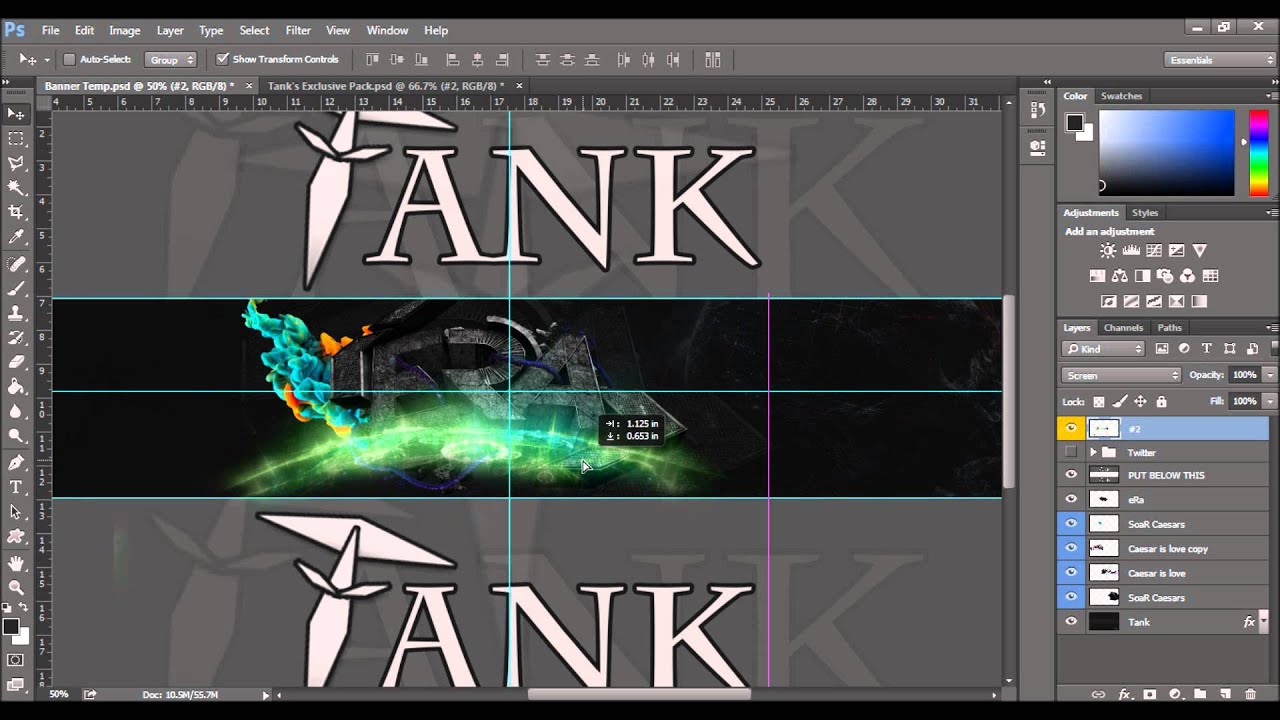Click the zoom percentage field in status bar
This screenshot has height=720, width=1280.
(59, 694)
